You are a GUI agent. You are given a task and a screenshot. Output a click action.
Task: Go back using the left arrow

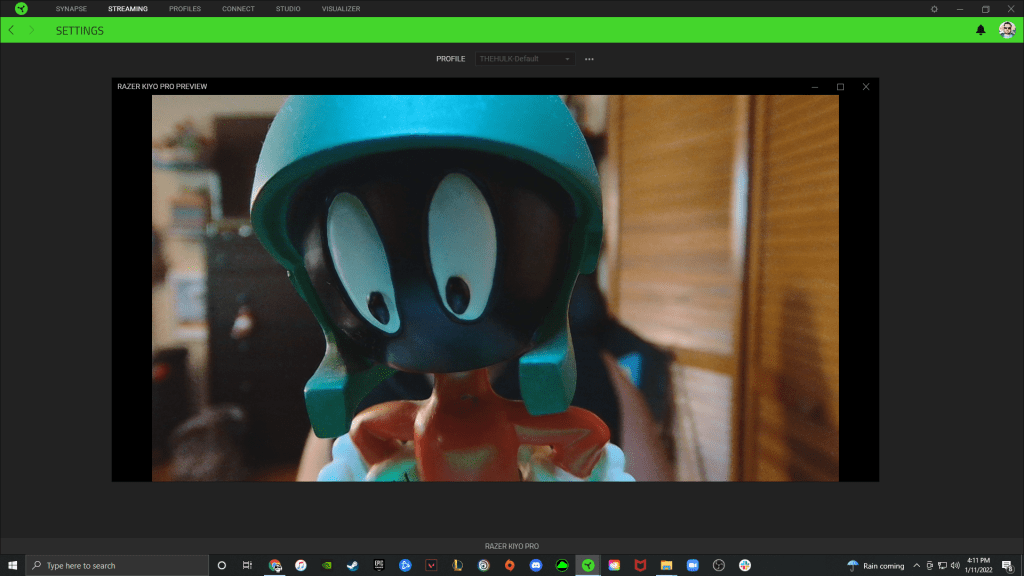11,30
